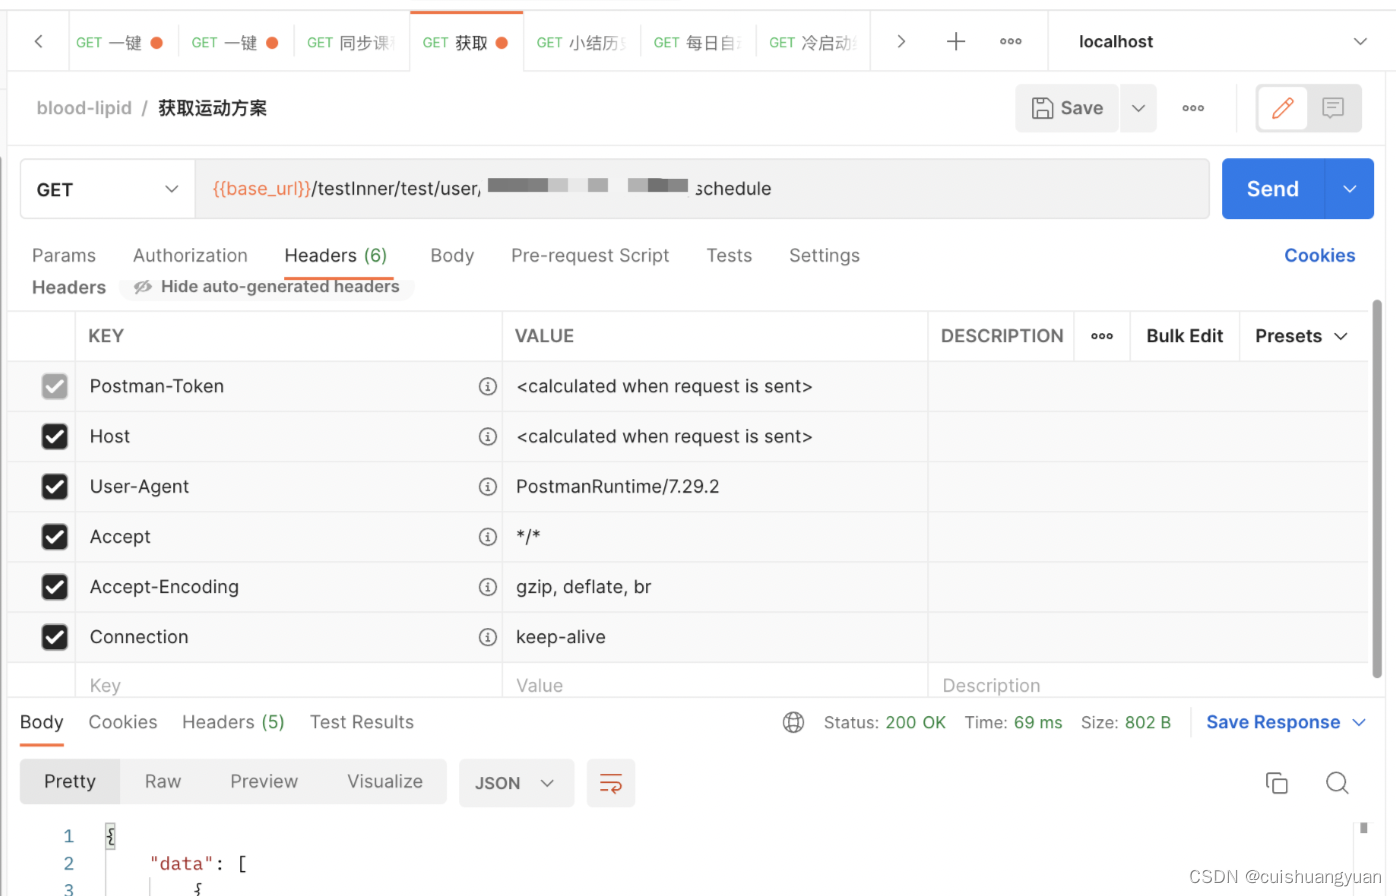
Task: Open the GET method dropdown
Action: point(107,188)
